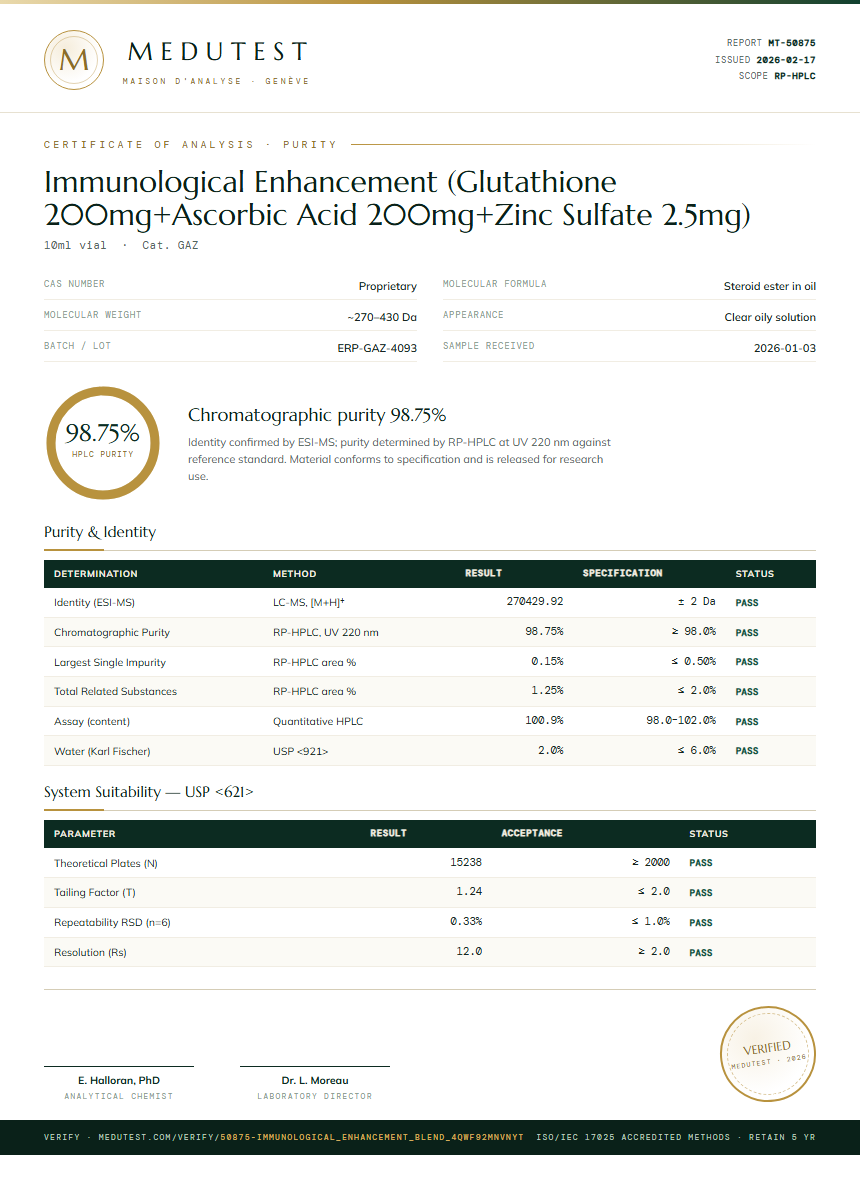Click the ACCEPTANCE column header

[531, 834]
